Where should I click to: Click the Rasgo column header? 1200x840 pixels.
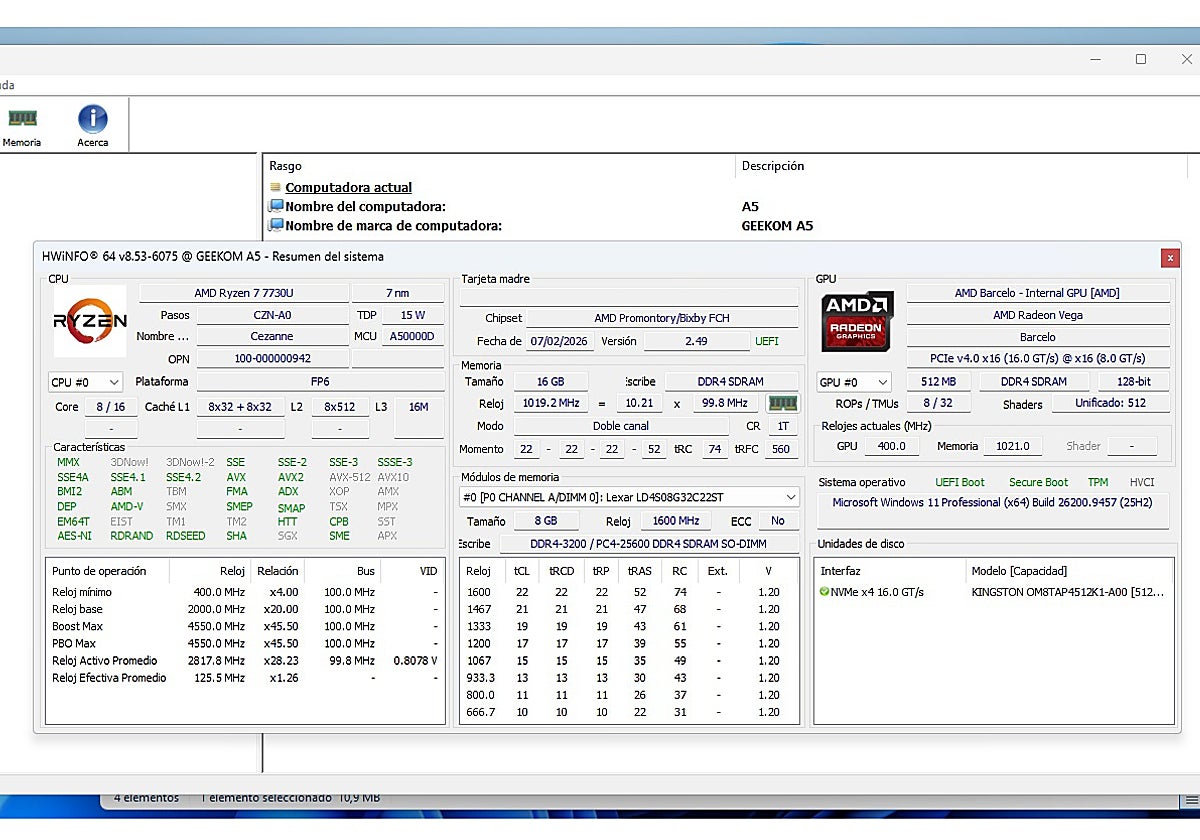click(285, 166)
